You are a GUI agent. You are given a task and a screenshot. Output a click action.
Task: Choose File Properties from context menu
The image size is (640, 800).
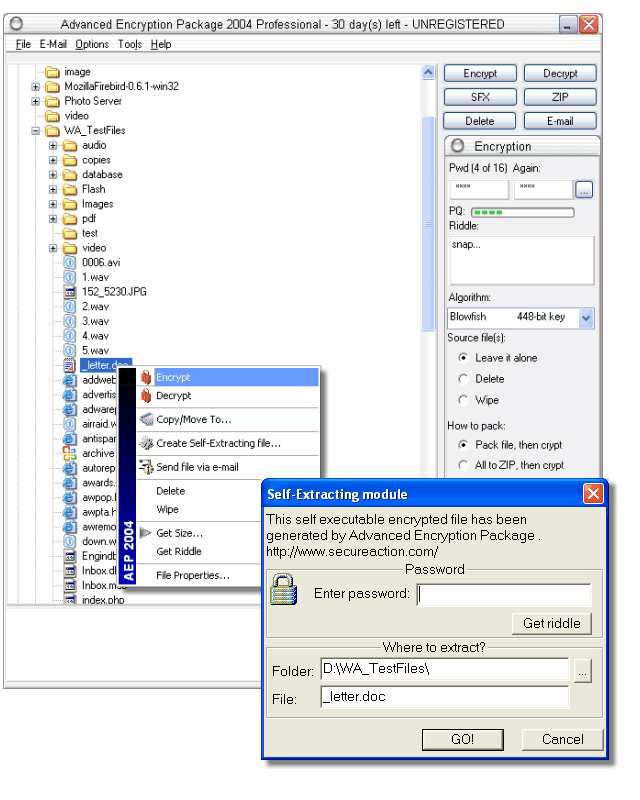click(x=193, y=575)
